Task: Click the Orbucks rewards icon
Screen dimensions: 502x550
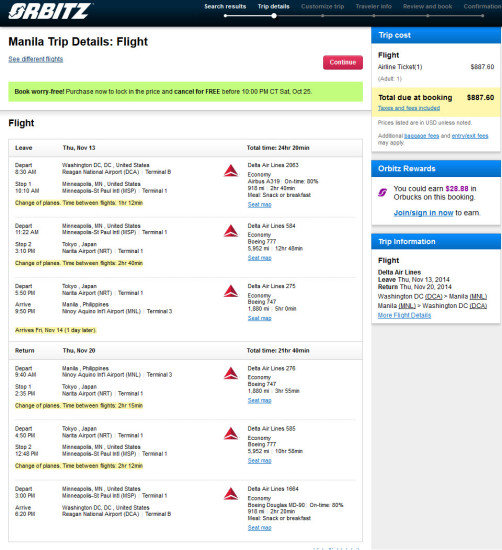Action: (382, 192)
